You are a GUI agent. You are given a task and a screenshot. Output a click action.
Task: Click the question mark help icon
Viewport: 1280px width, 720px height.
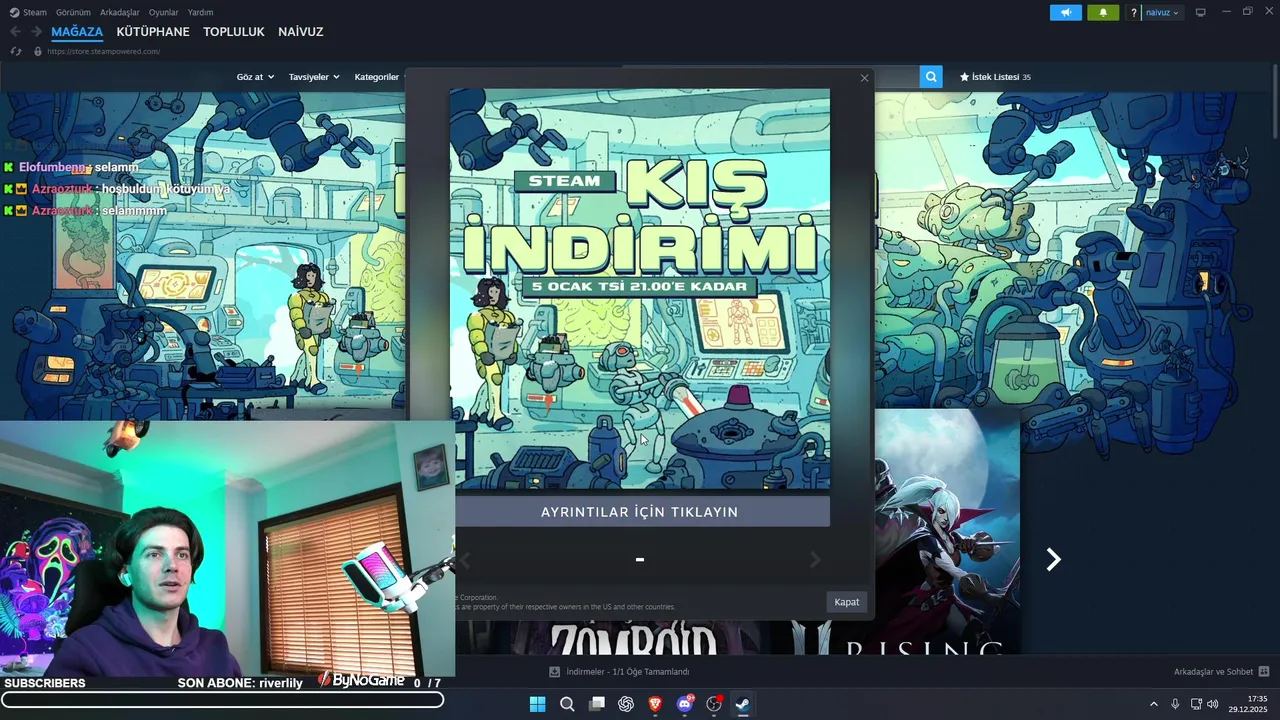(x=1134, y=12)
